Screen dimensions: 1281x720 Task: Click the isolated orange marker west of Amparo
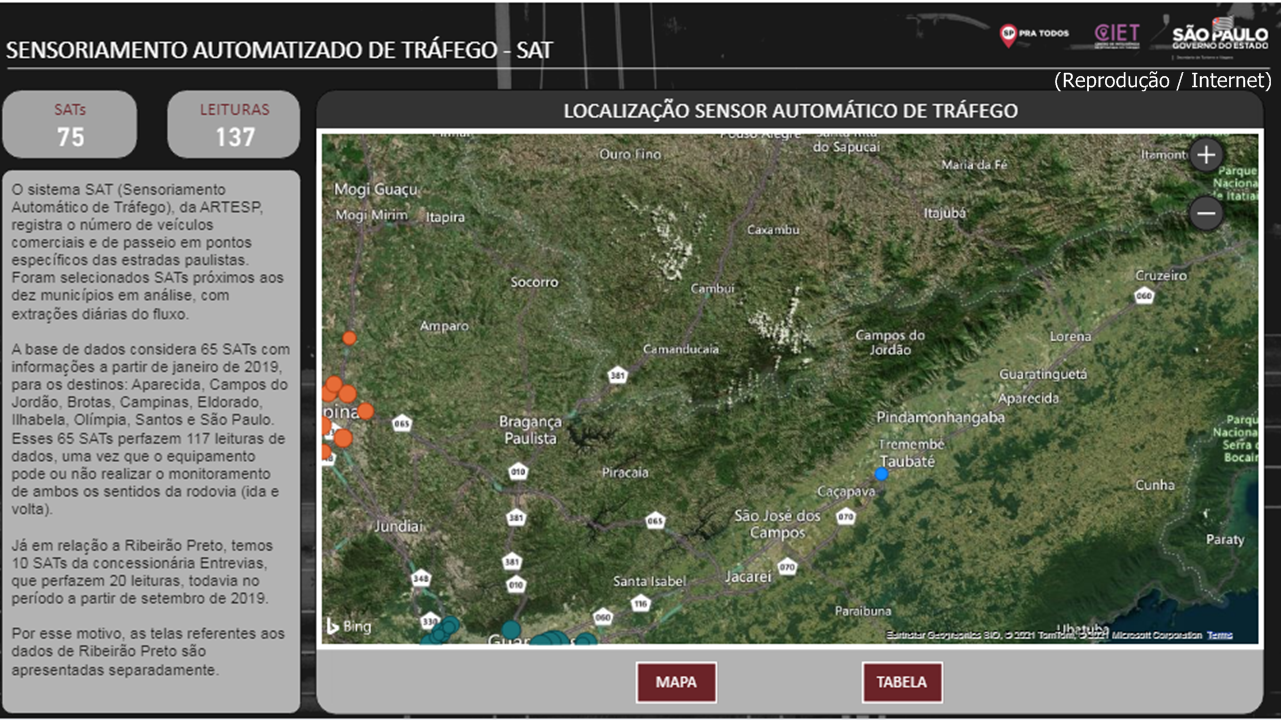[349, 338]
